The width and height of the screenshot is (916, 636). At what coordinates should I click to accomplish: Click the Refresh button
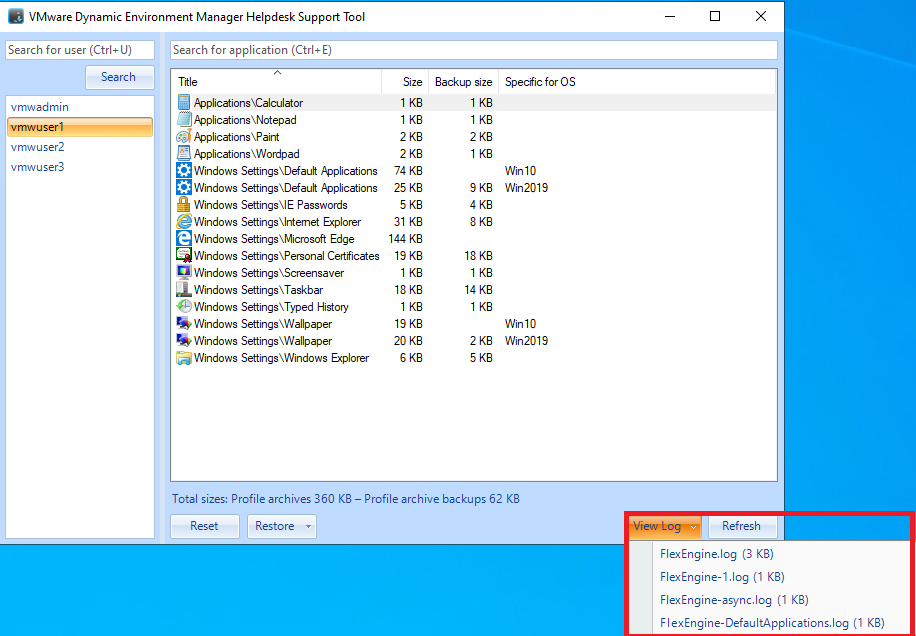pyautogui.click(x=741, y=527)
